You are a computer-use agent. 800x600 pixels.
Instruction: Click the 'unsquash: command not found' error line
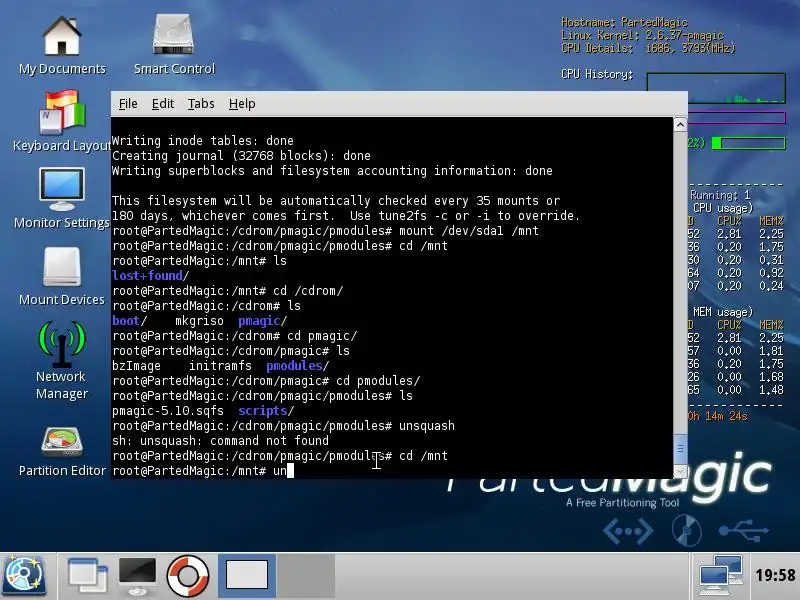220,441
